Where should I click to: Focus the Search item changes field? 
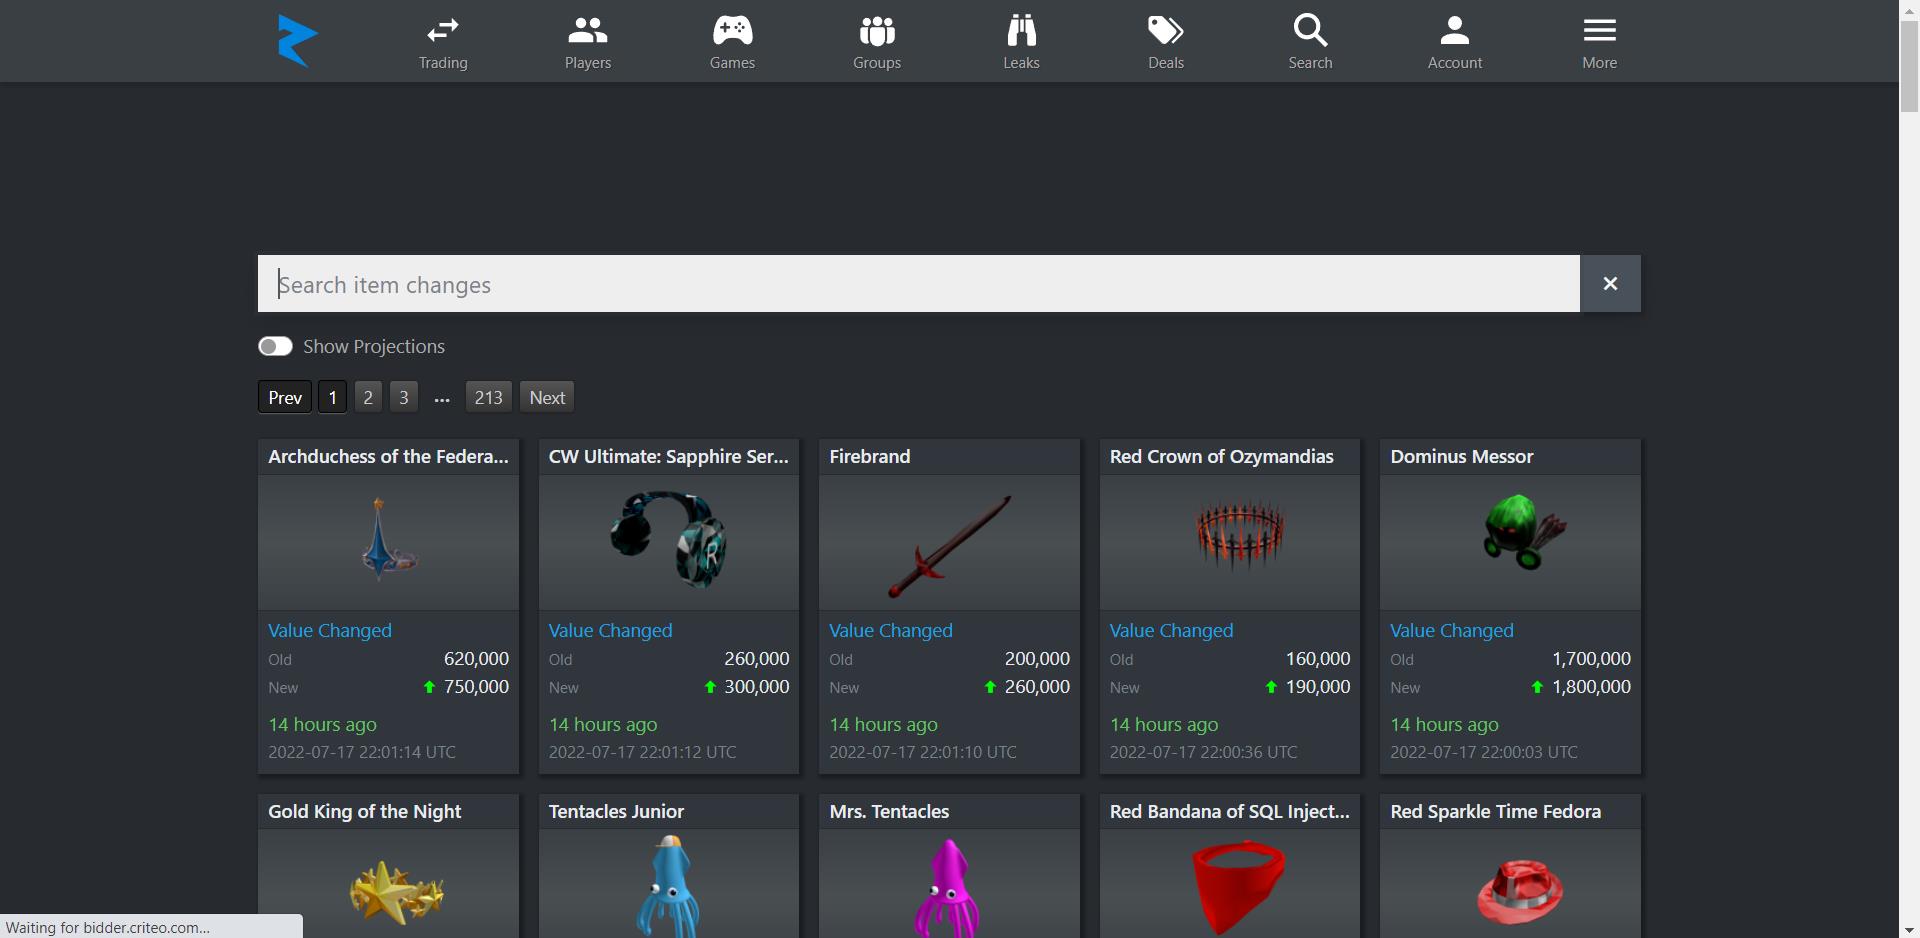919,284
